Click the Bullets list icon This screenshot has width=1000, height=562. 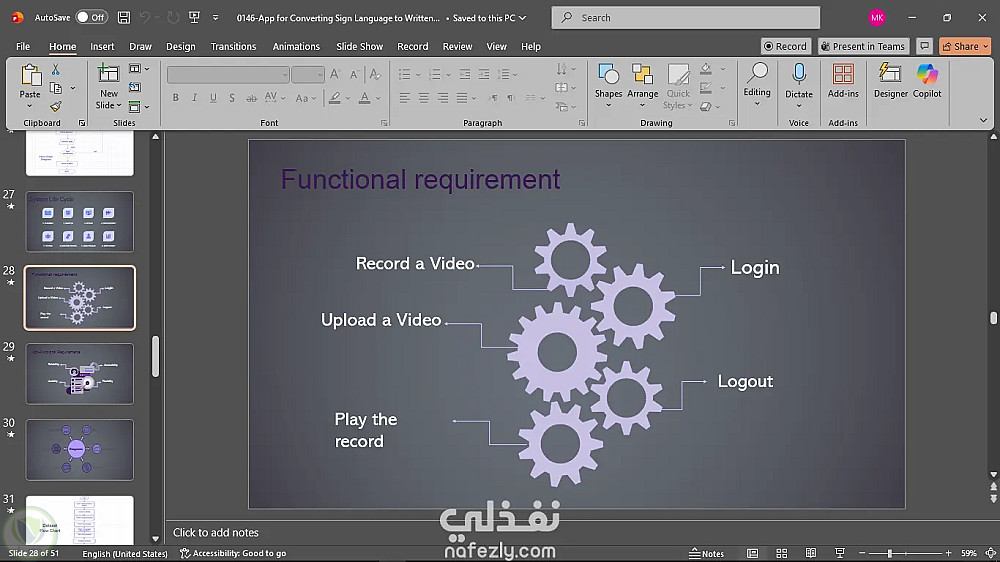click(404, 75)
